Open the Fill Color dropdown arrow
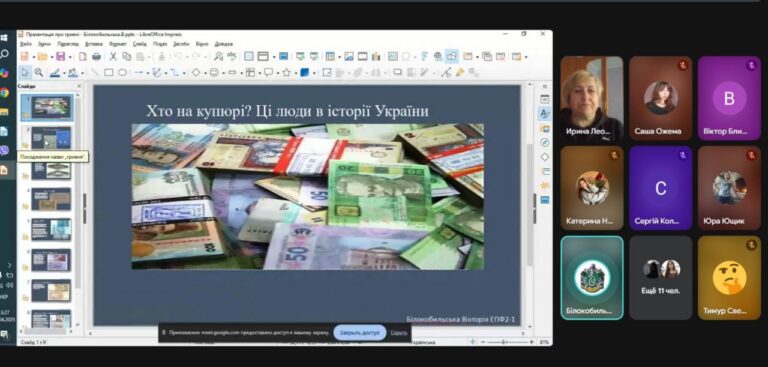 pos(83,73)
